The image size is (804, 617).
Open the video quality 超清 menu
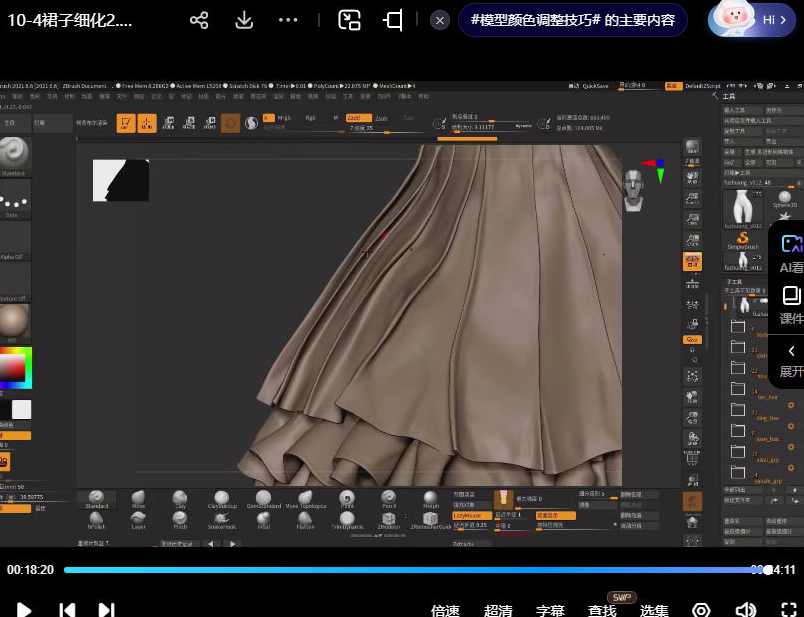pos(497,608)
